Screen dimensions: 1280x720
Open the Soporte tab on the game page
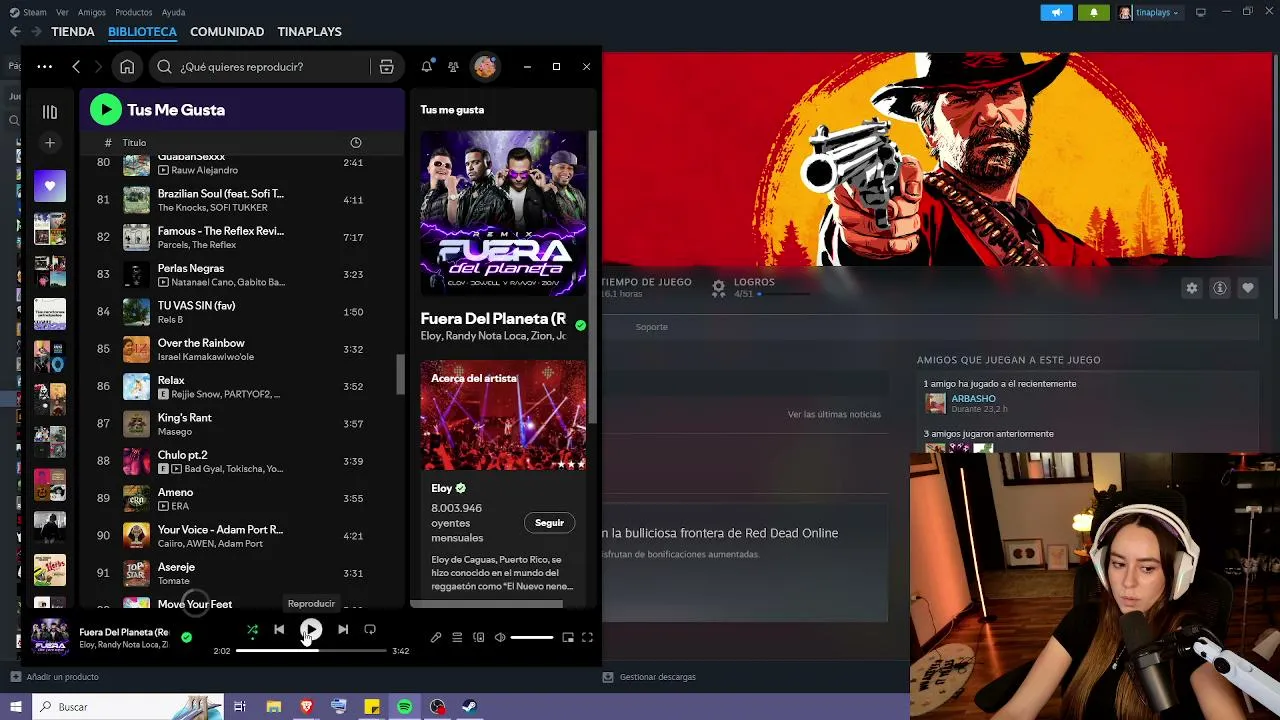click(652, 327)
